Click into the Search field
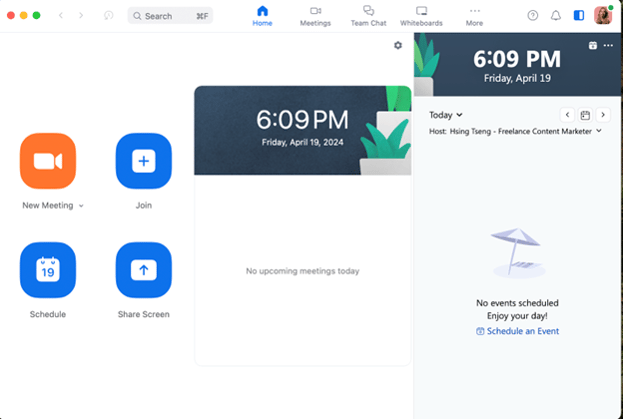The image size is (623, 419). [170, 16]
